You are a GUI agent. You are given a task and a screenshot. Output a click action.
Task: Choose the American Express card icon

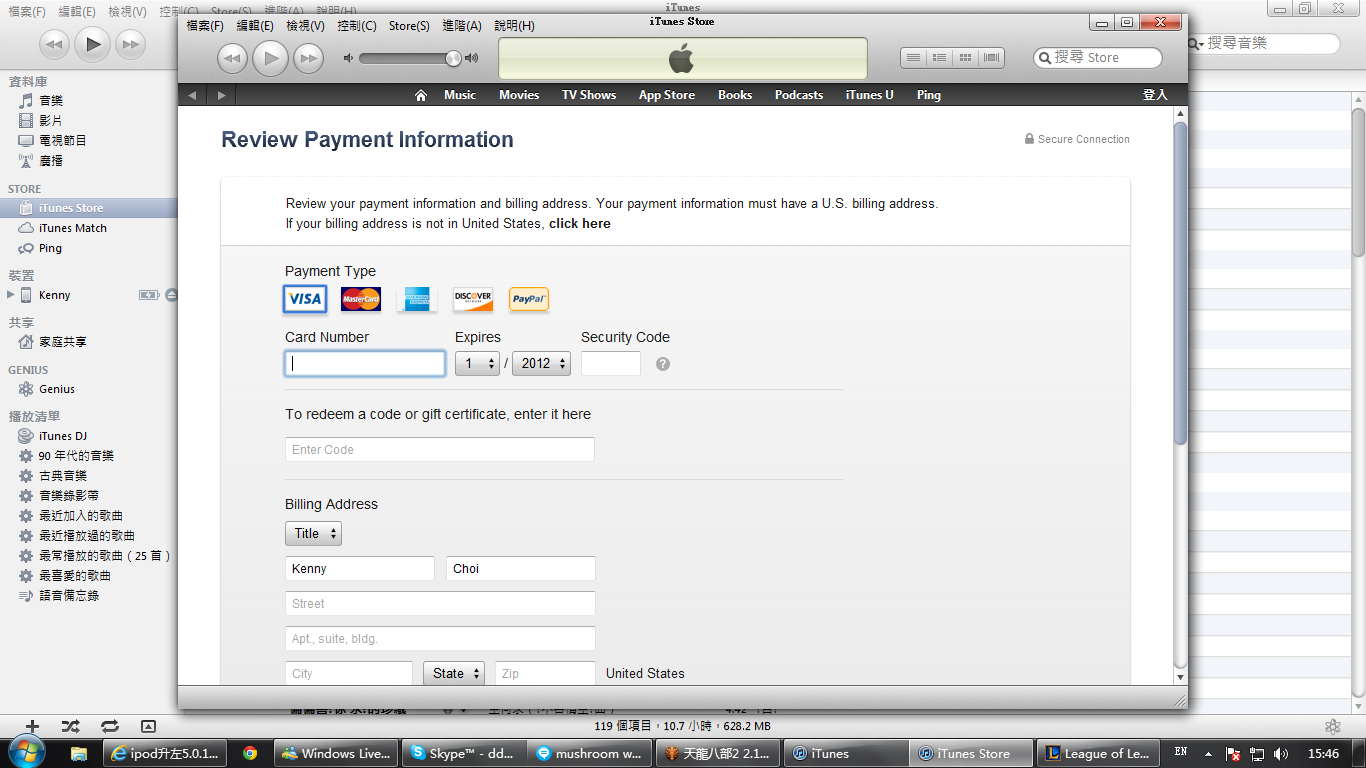[x=417, y=299]
